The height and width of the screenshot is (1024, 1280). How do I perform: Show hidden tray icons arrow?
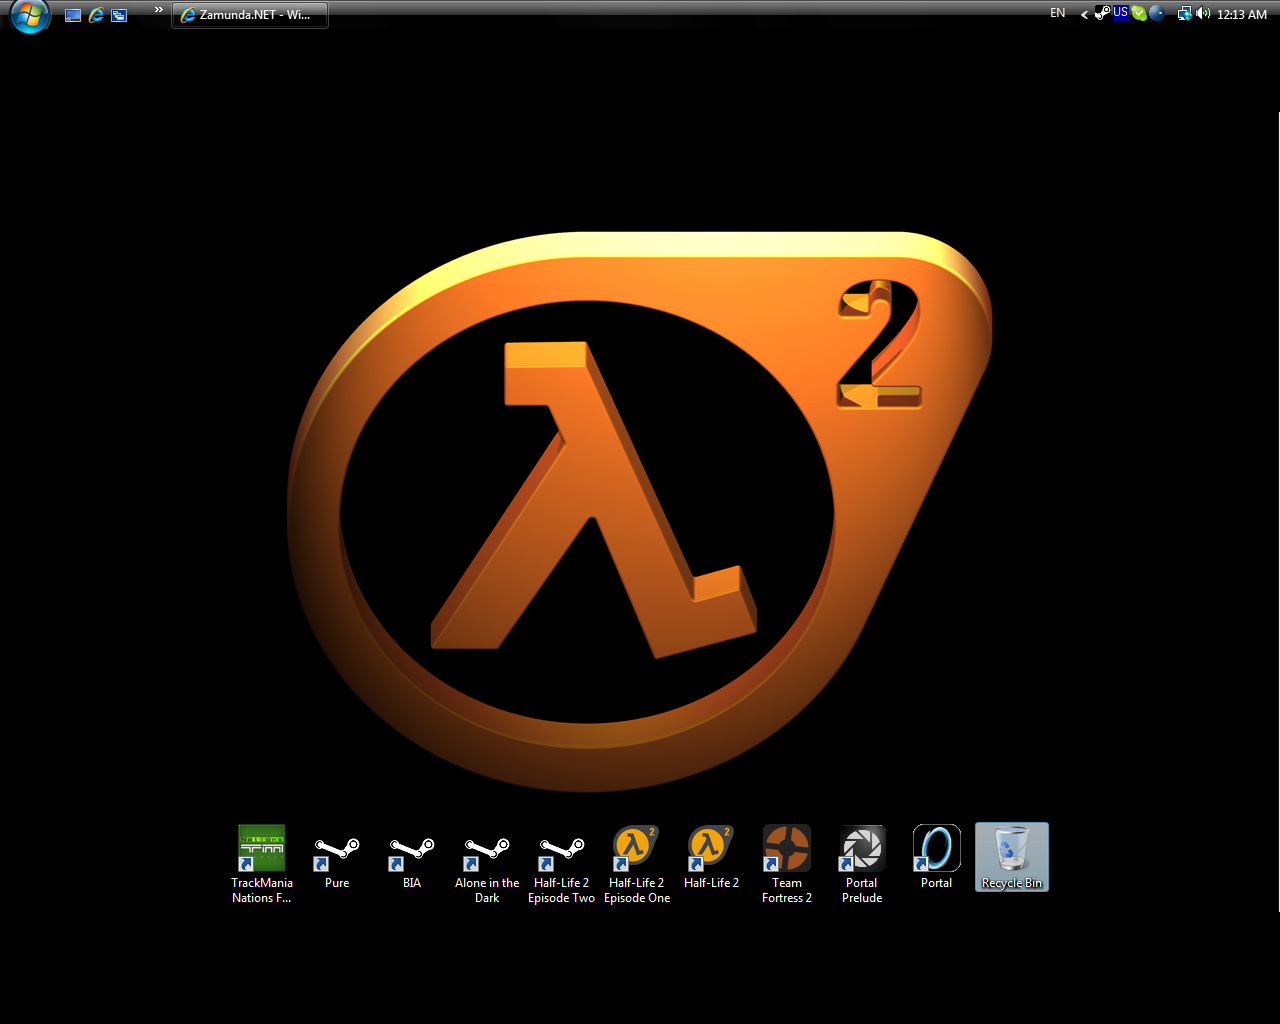coord(1084,14)
